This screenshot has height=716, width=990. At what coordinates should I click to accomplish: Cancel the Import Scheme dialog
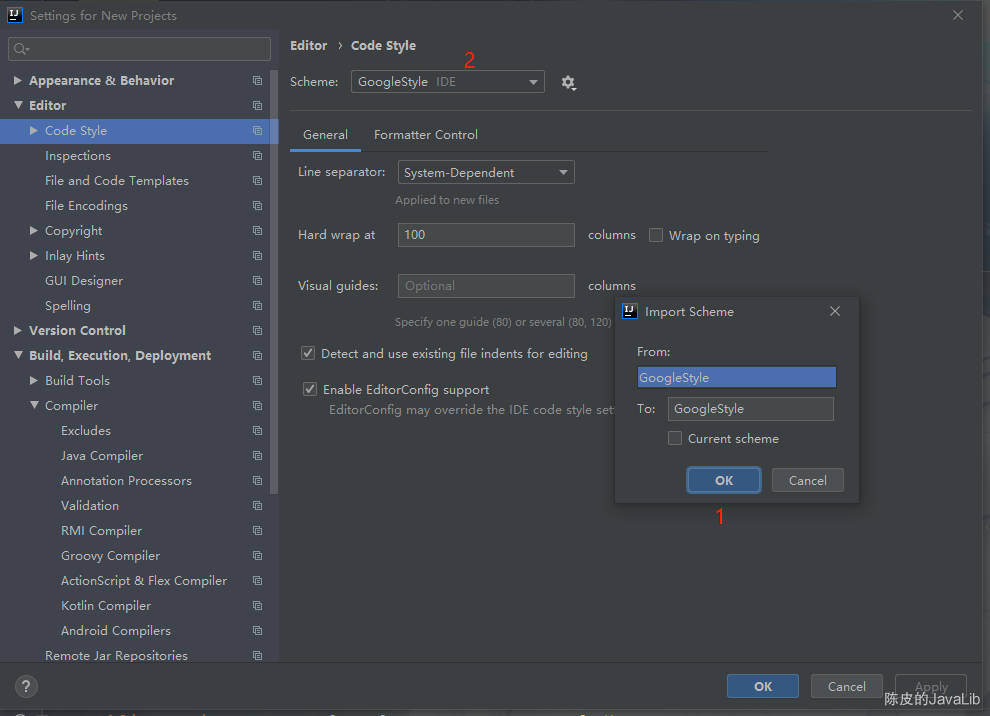807,480
